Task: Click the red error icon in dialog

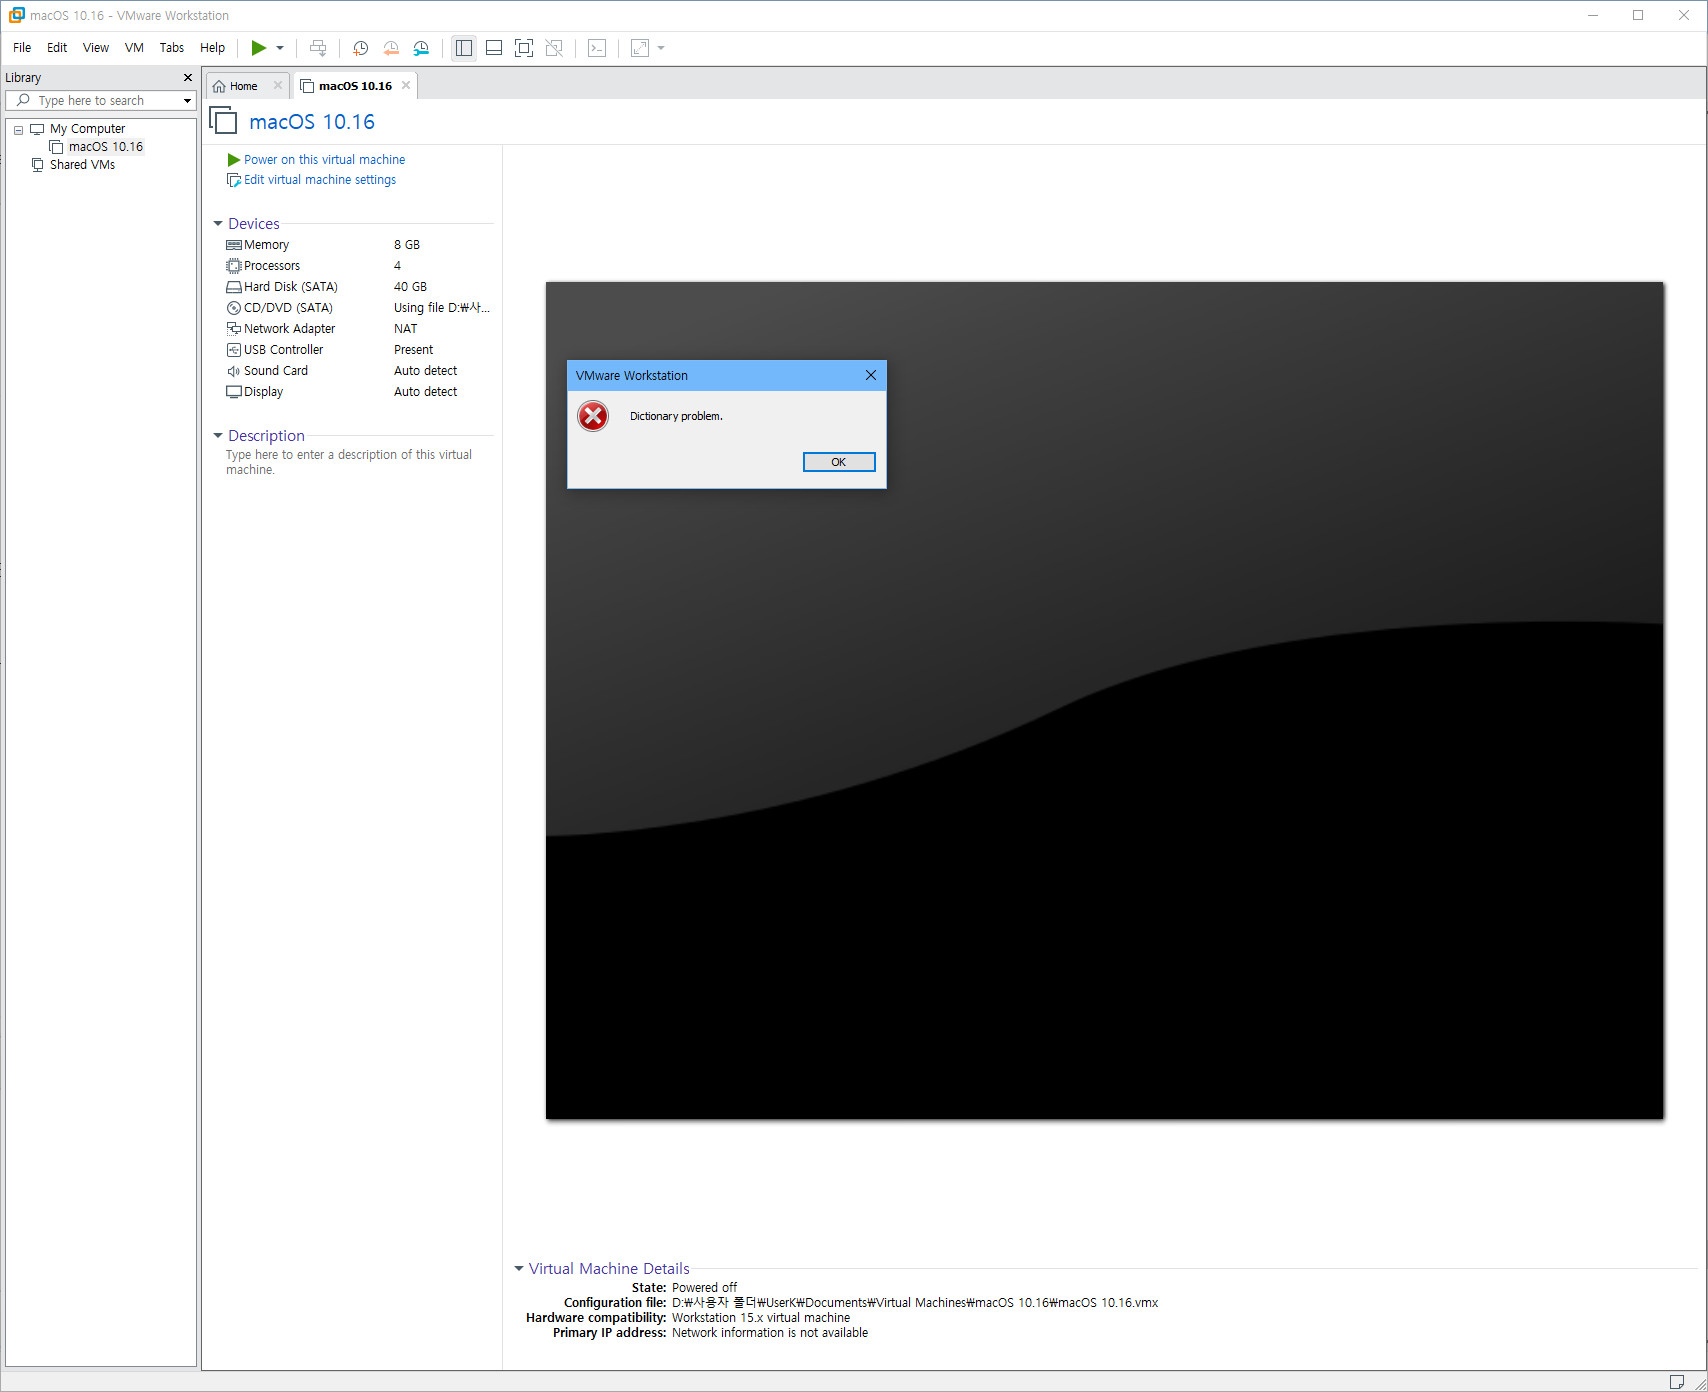Action: coord(593,416)
